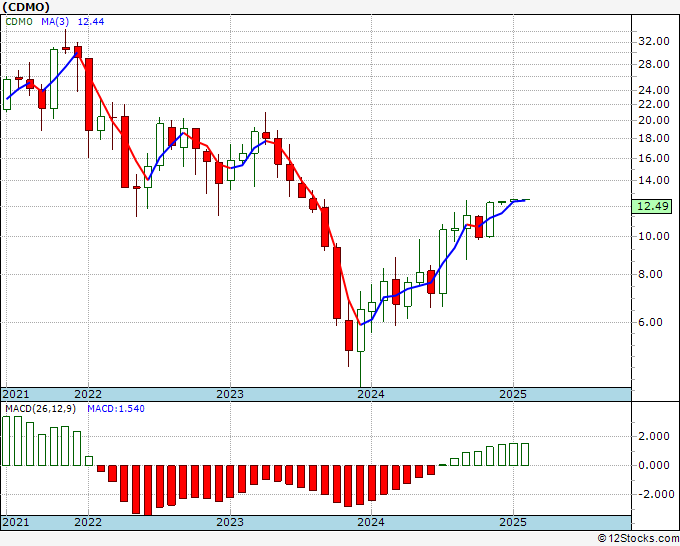Click the 10.00 price axis label
Viewport: 680px width, 546px height.
click(654, 236)
